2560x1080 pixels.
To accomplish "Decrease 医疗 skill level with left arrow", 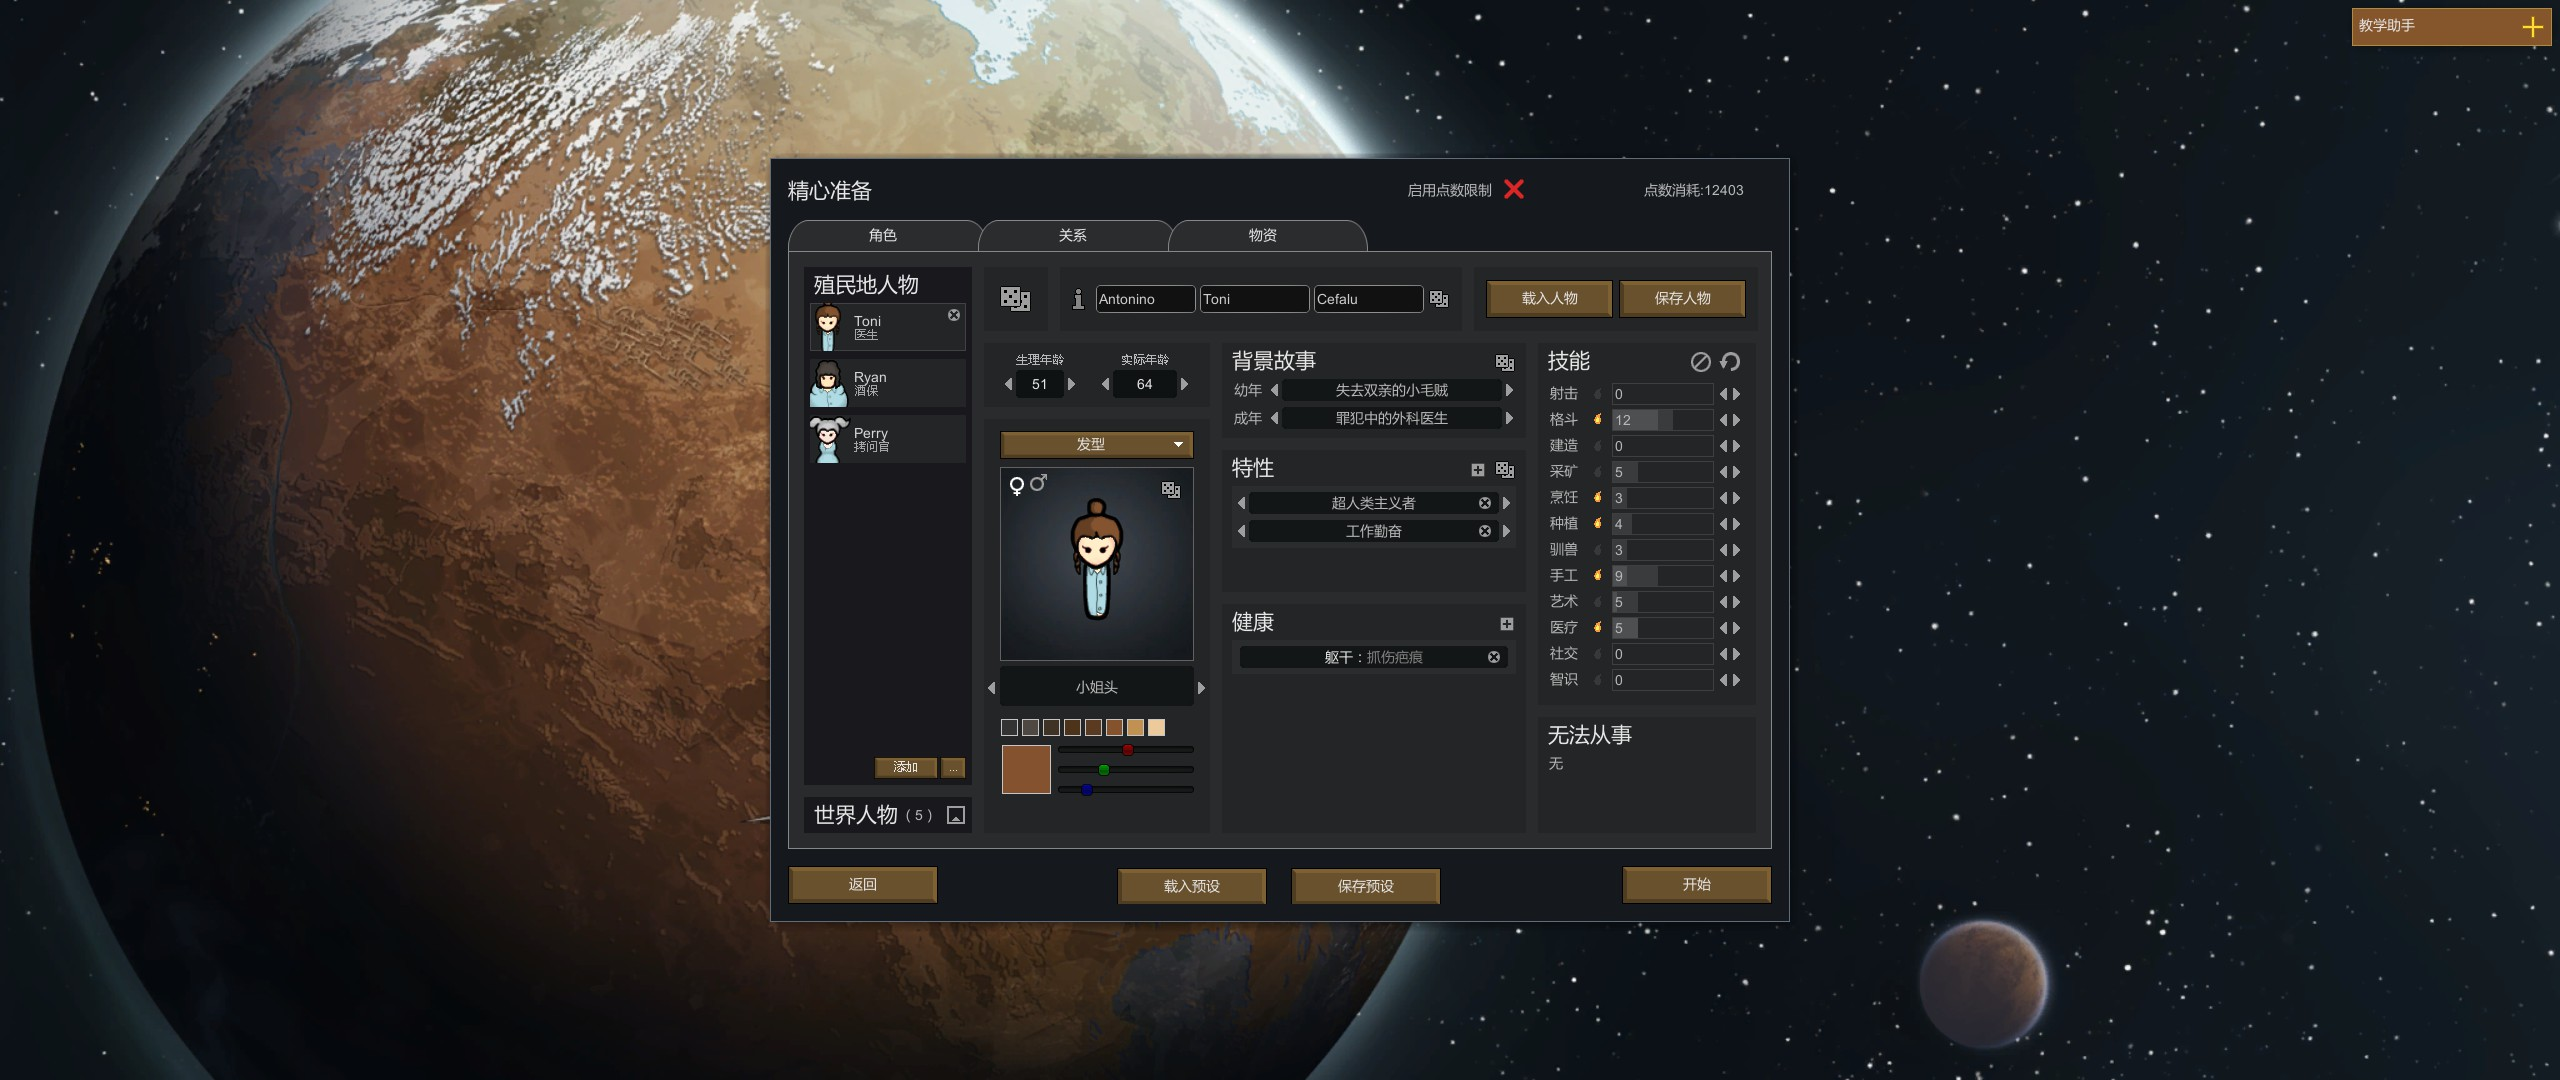I will point(1723,628).
